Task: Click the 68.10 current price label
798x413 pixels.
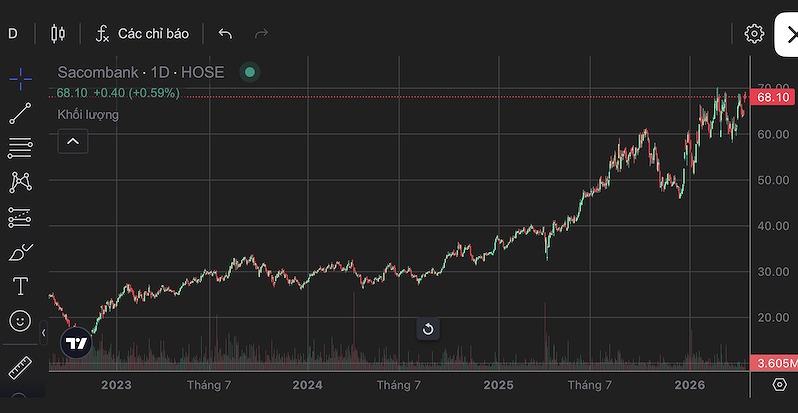Action: (x=774, y=97)
